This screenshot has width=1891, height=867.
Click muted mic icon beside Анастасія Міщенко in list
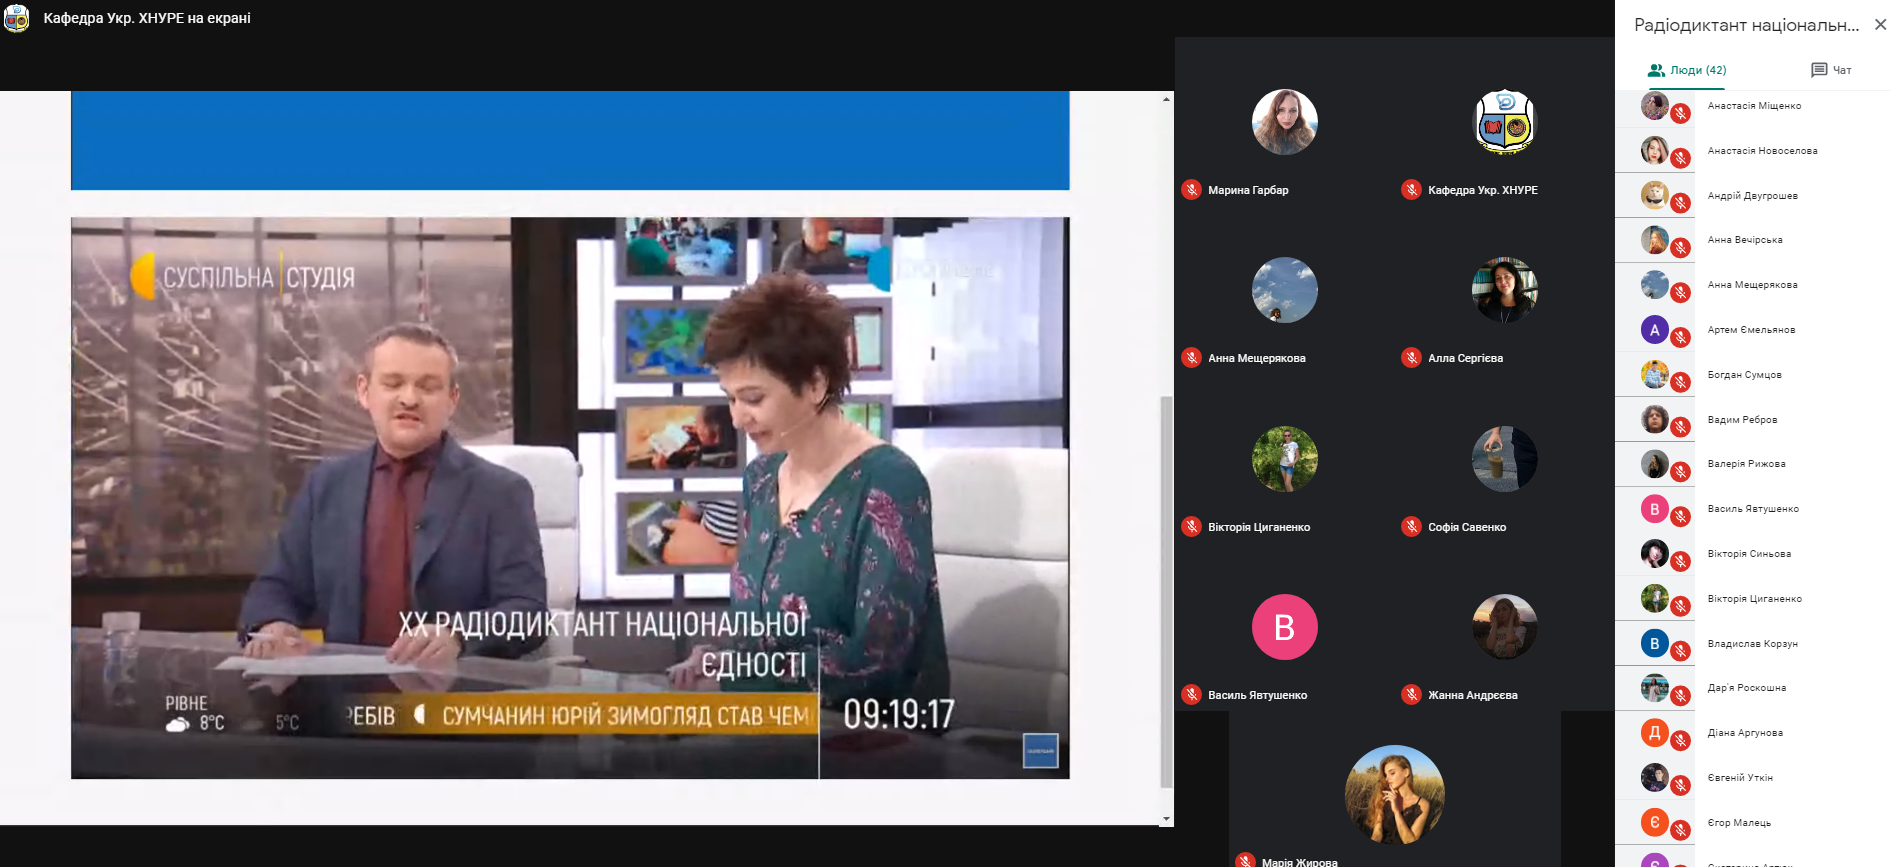click(x=1681, y=113)
